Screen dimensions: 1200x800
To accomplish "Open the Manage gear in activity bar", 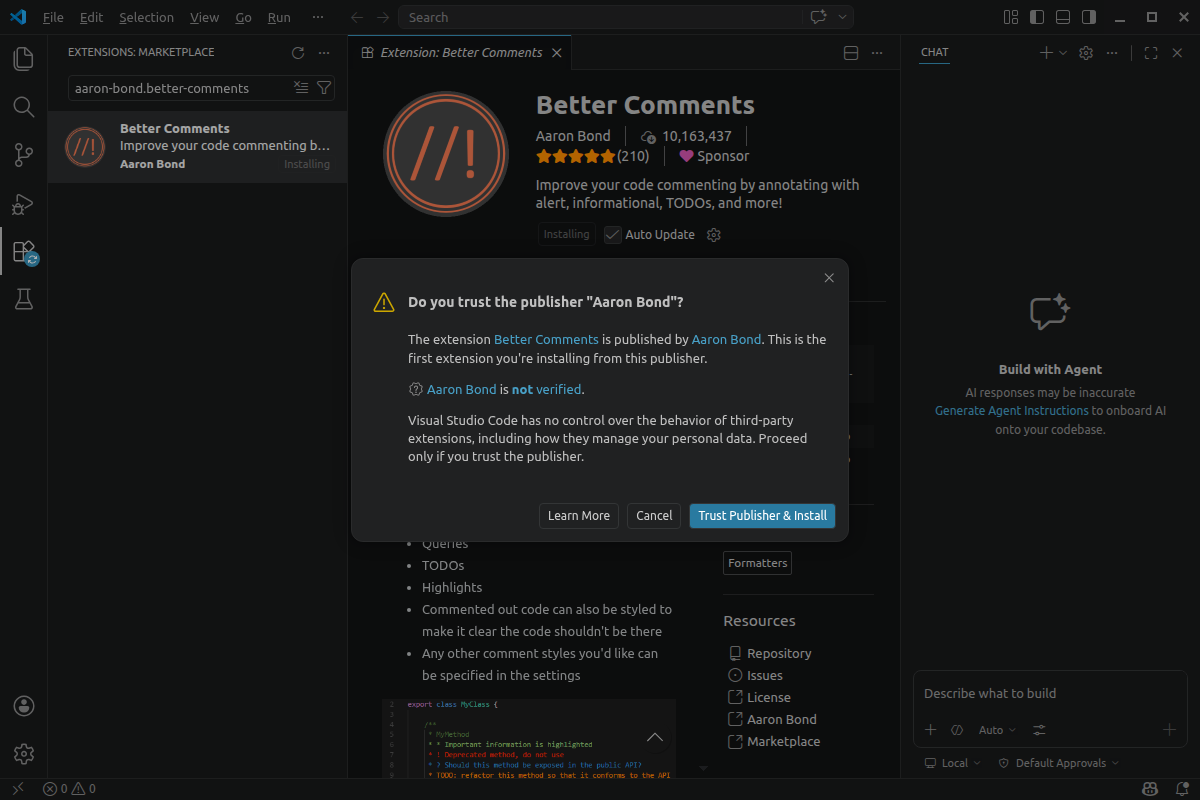I will click(24, 754).
